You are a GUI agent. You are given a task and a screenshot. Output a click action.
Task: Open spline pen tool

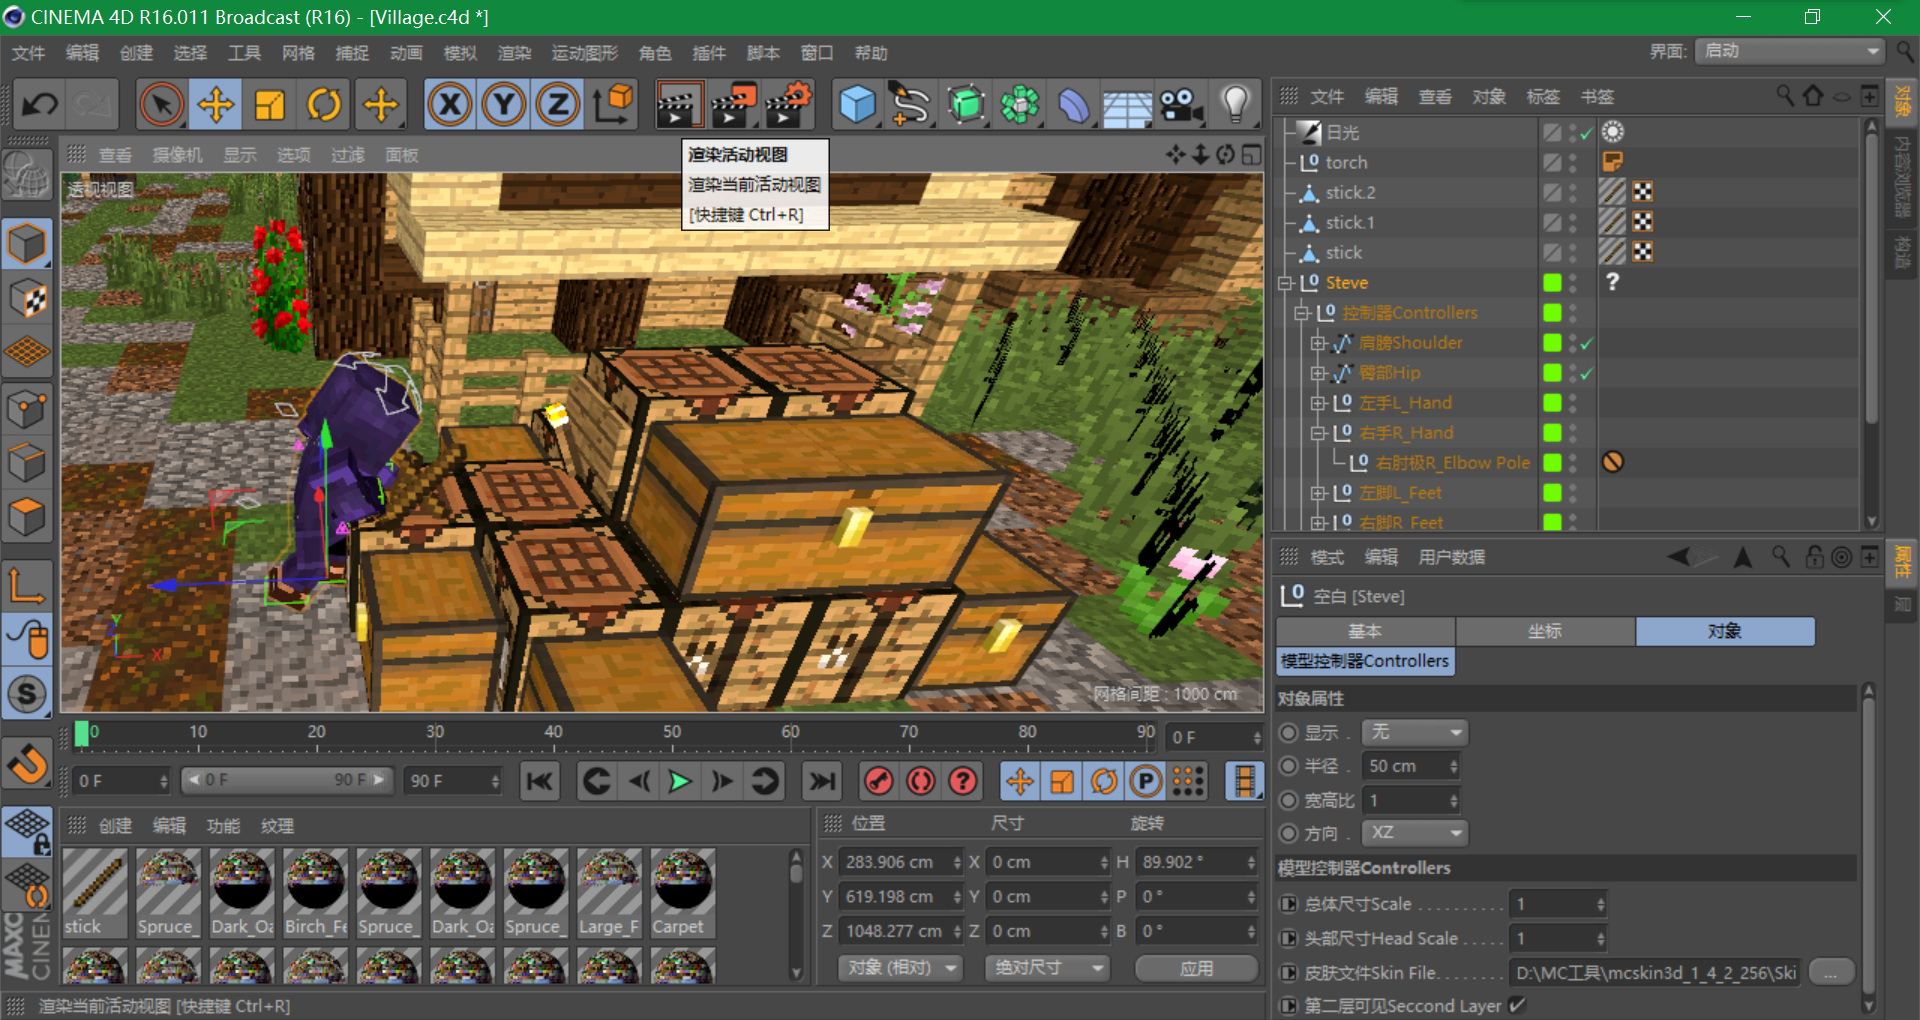[x=911, y=105]
